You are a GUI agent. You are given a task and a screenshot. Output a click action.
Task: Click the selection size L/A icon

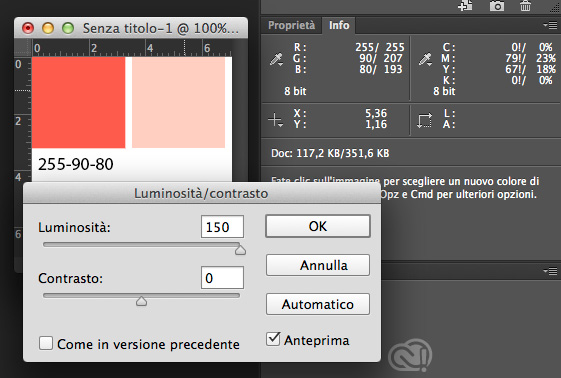[x=424, y=121]
